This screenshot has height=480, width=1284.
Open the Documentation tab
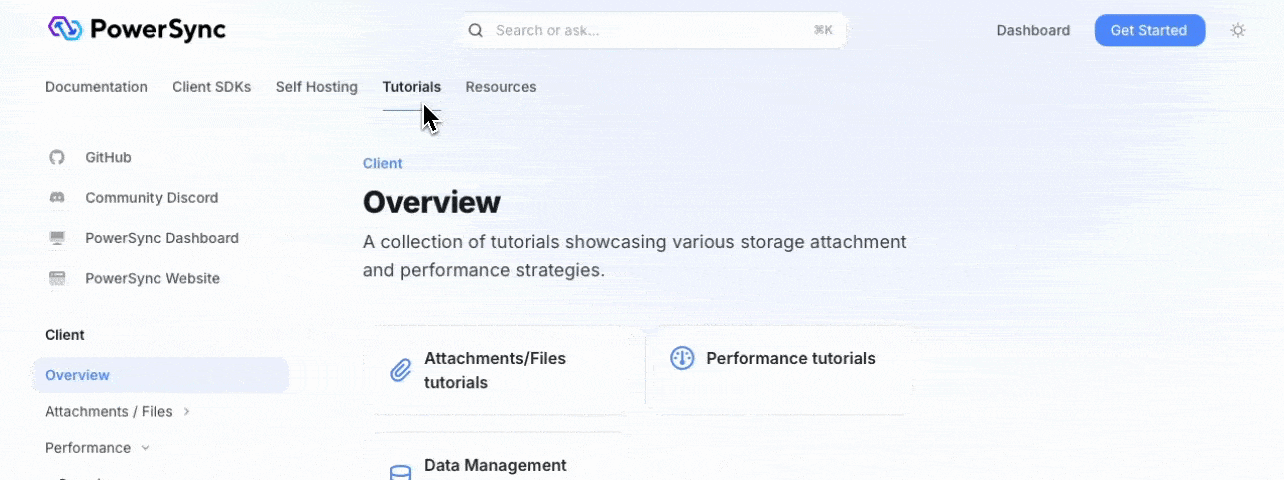[x=96, y=87]
